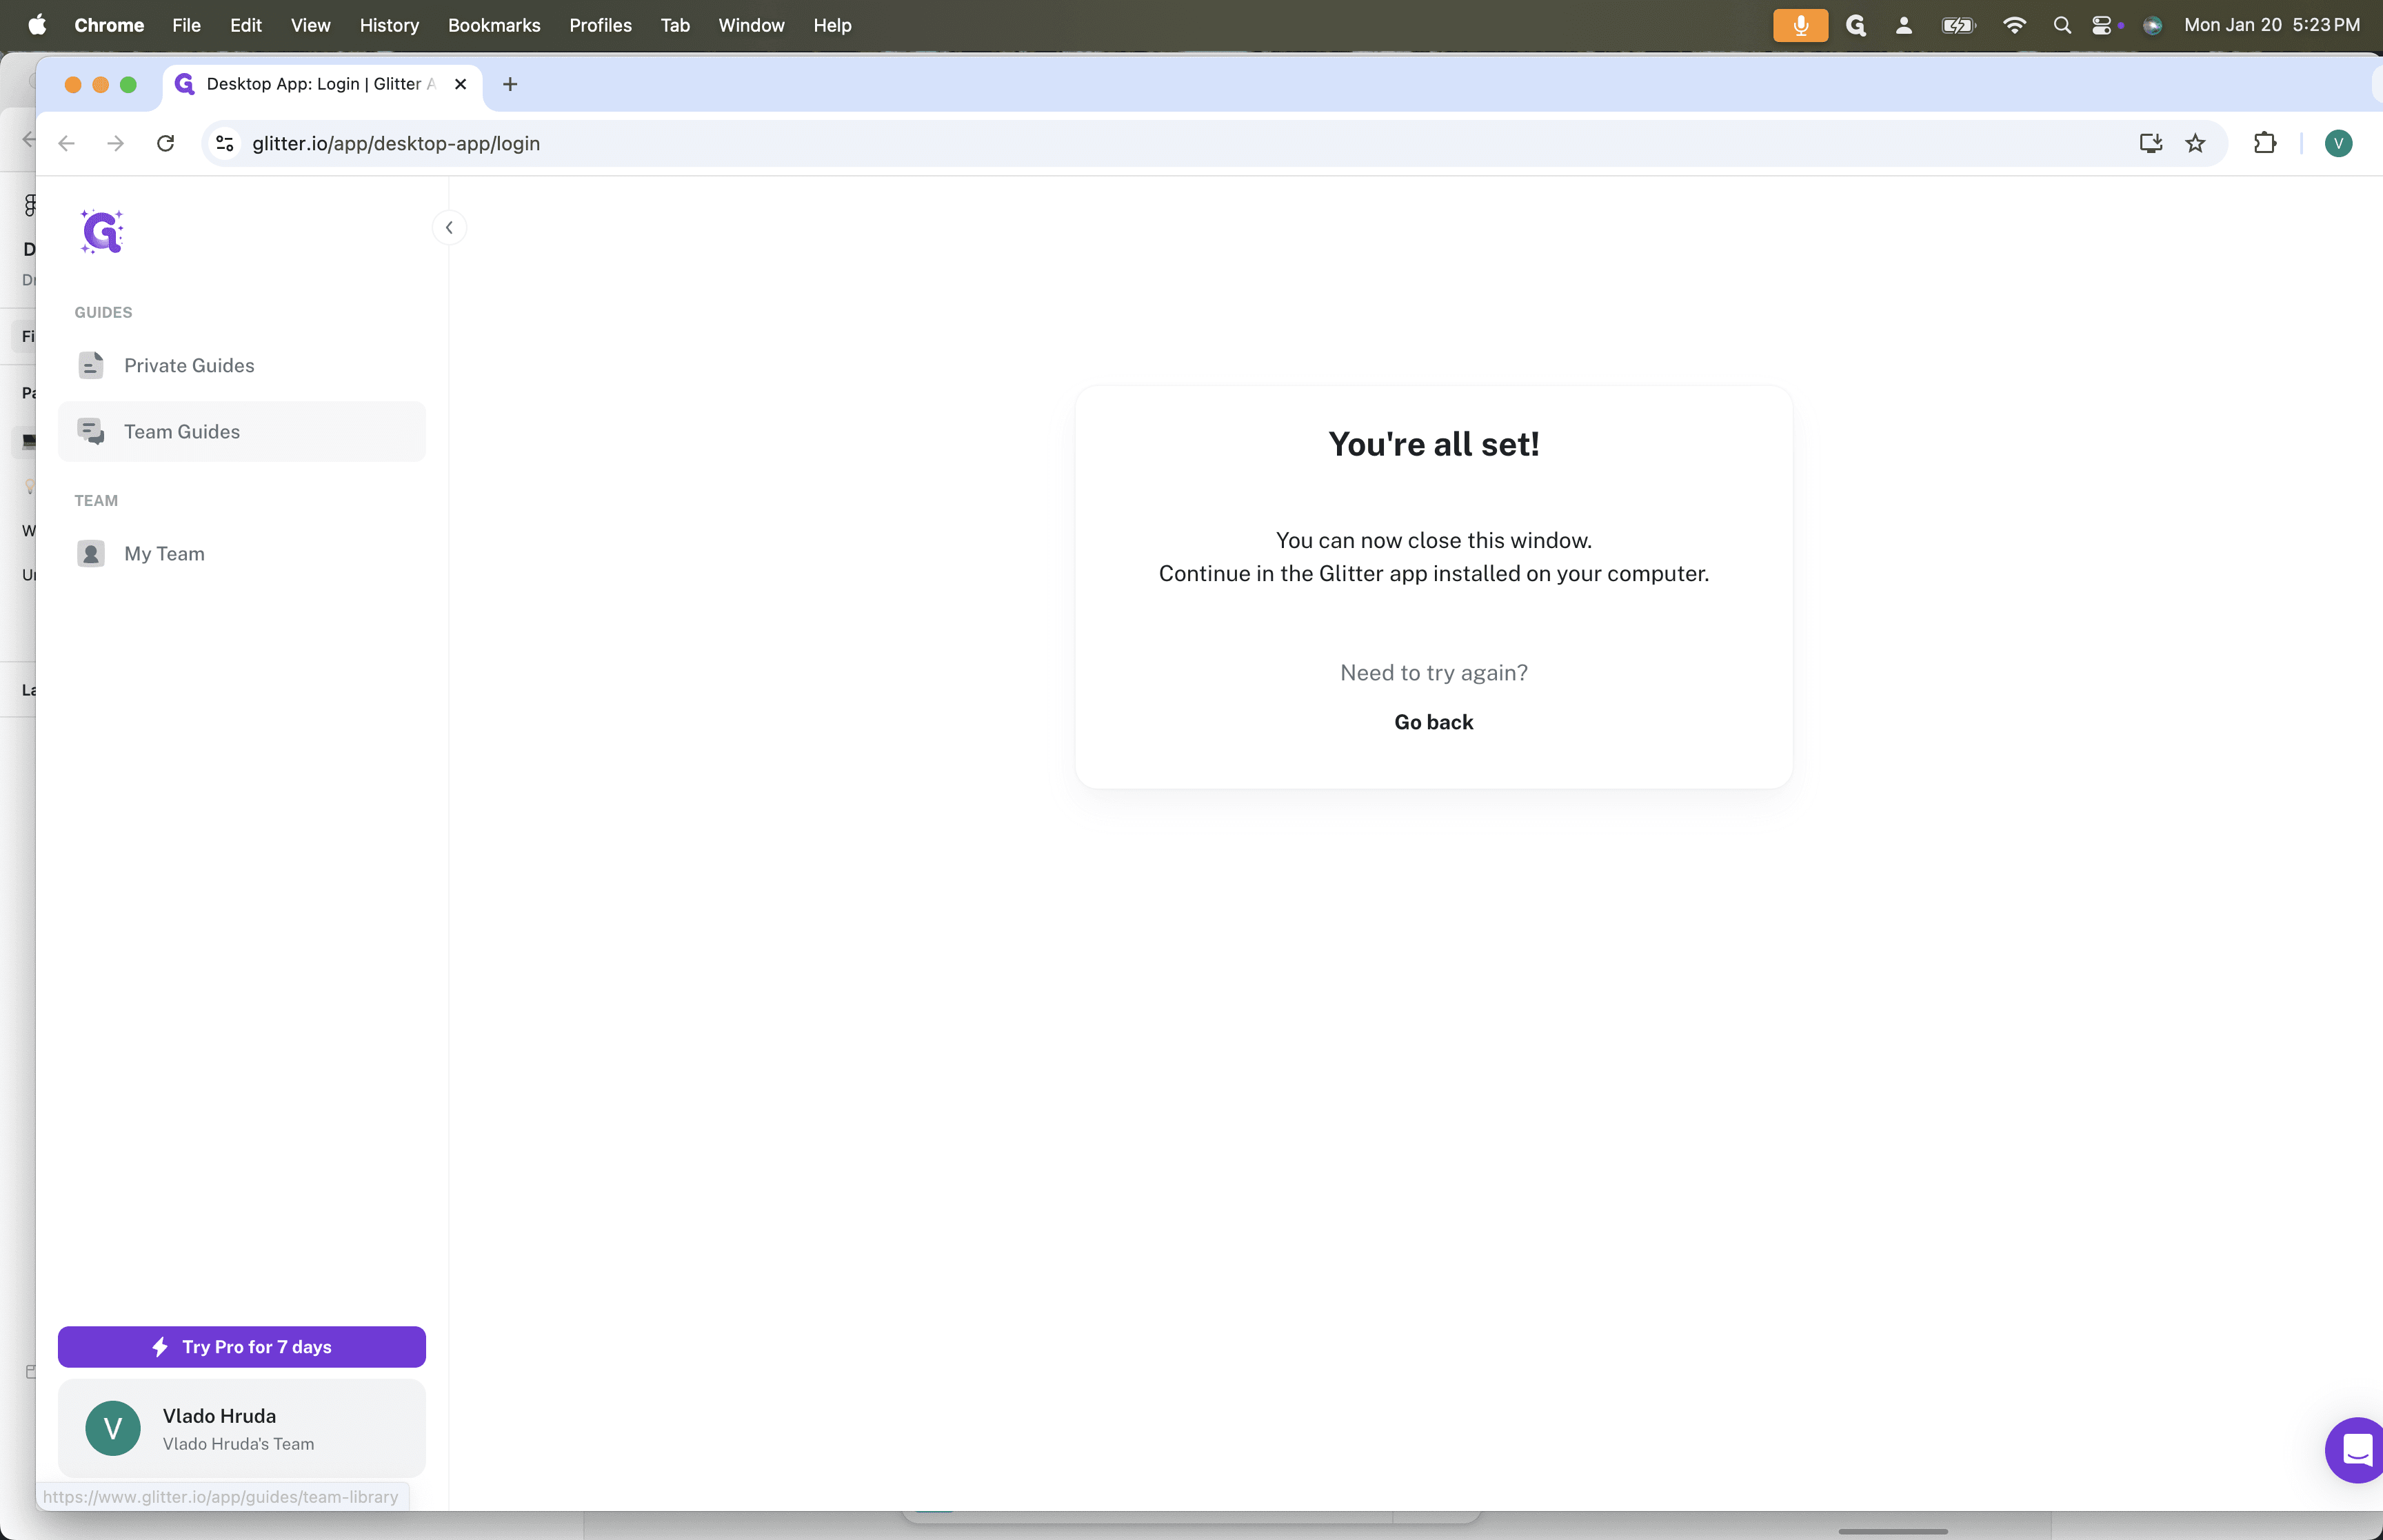Open Spotlight search
Image resolution: width=2383 pixels, height=1540 pixels.
(2062, 25)
